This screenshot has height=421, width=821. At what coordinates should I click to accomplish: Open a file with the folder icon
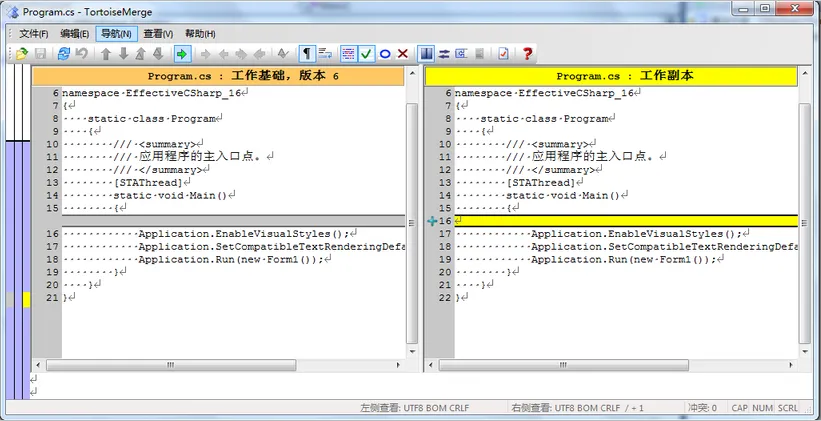[21, 53]
